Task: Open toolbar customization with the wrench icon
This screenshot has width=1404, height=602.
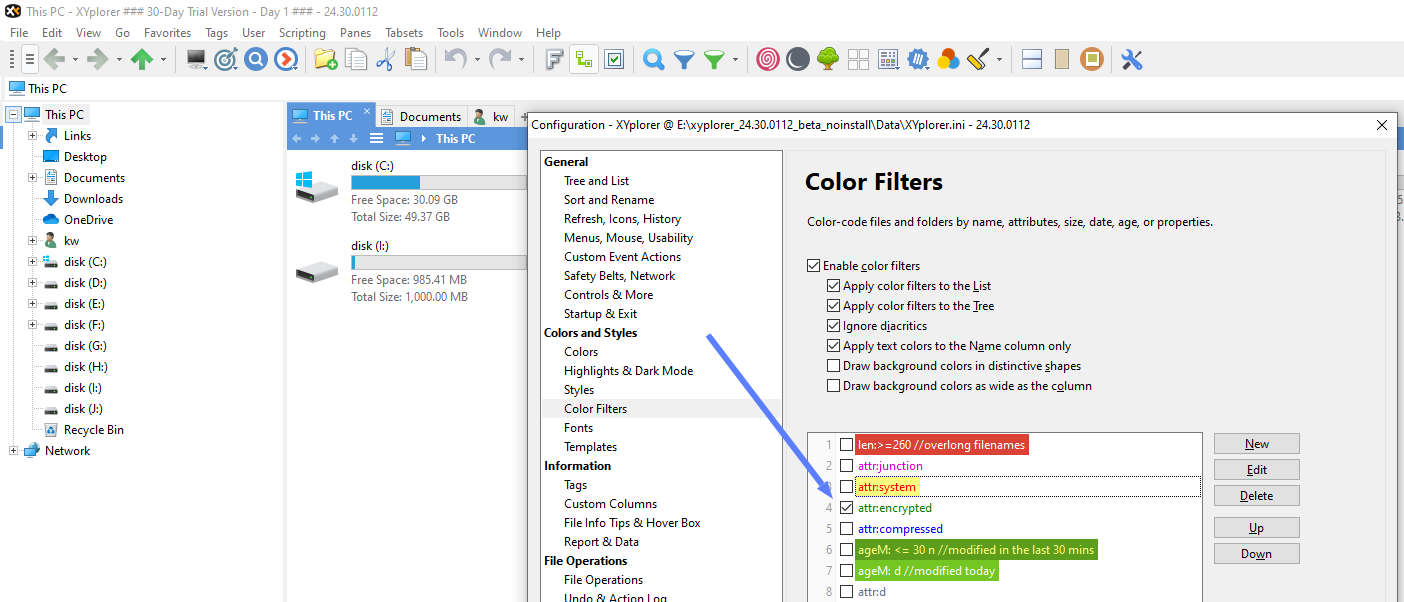Action: pos(1131,59)
